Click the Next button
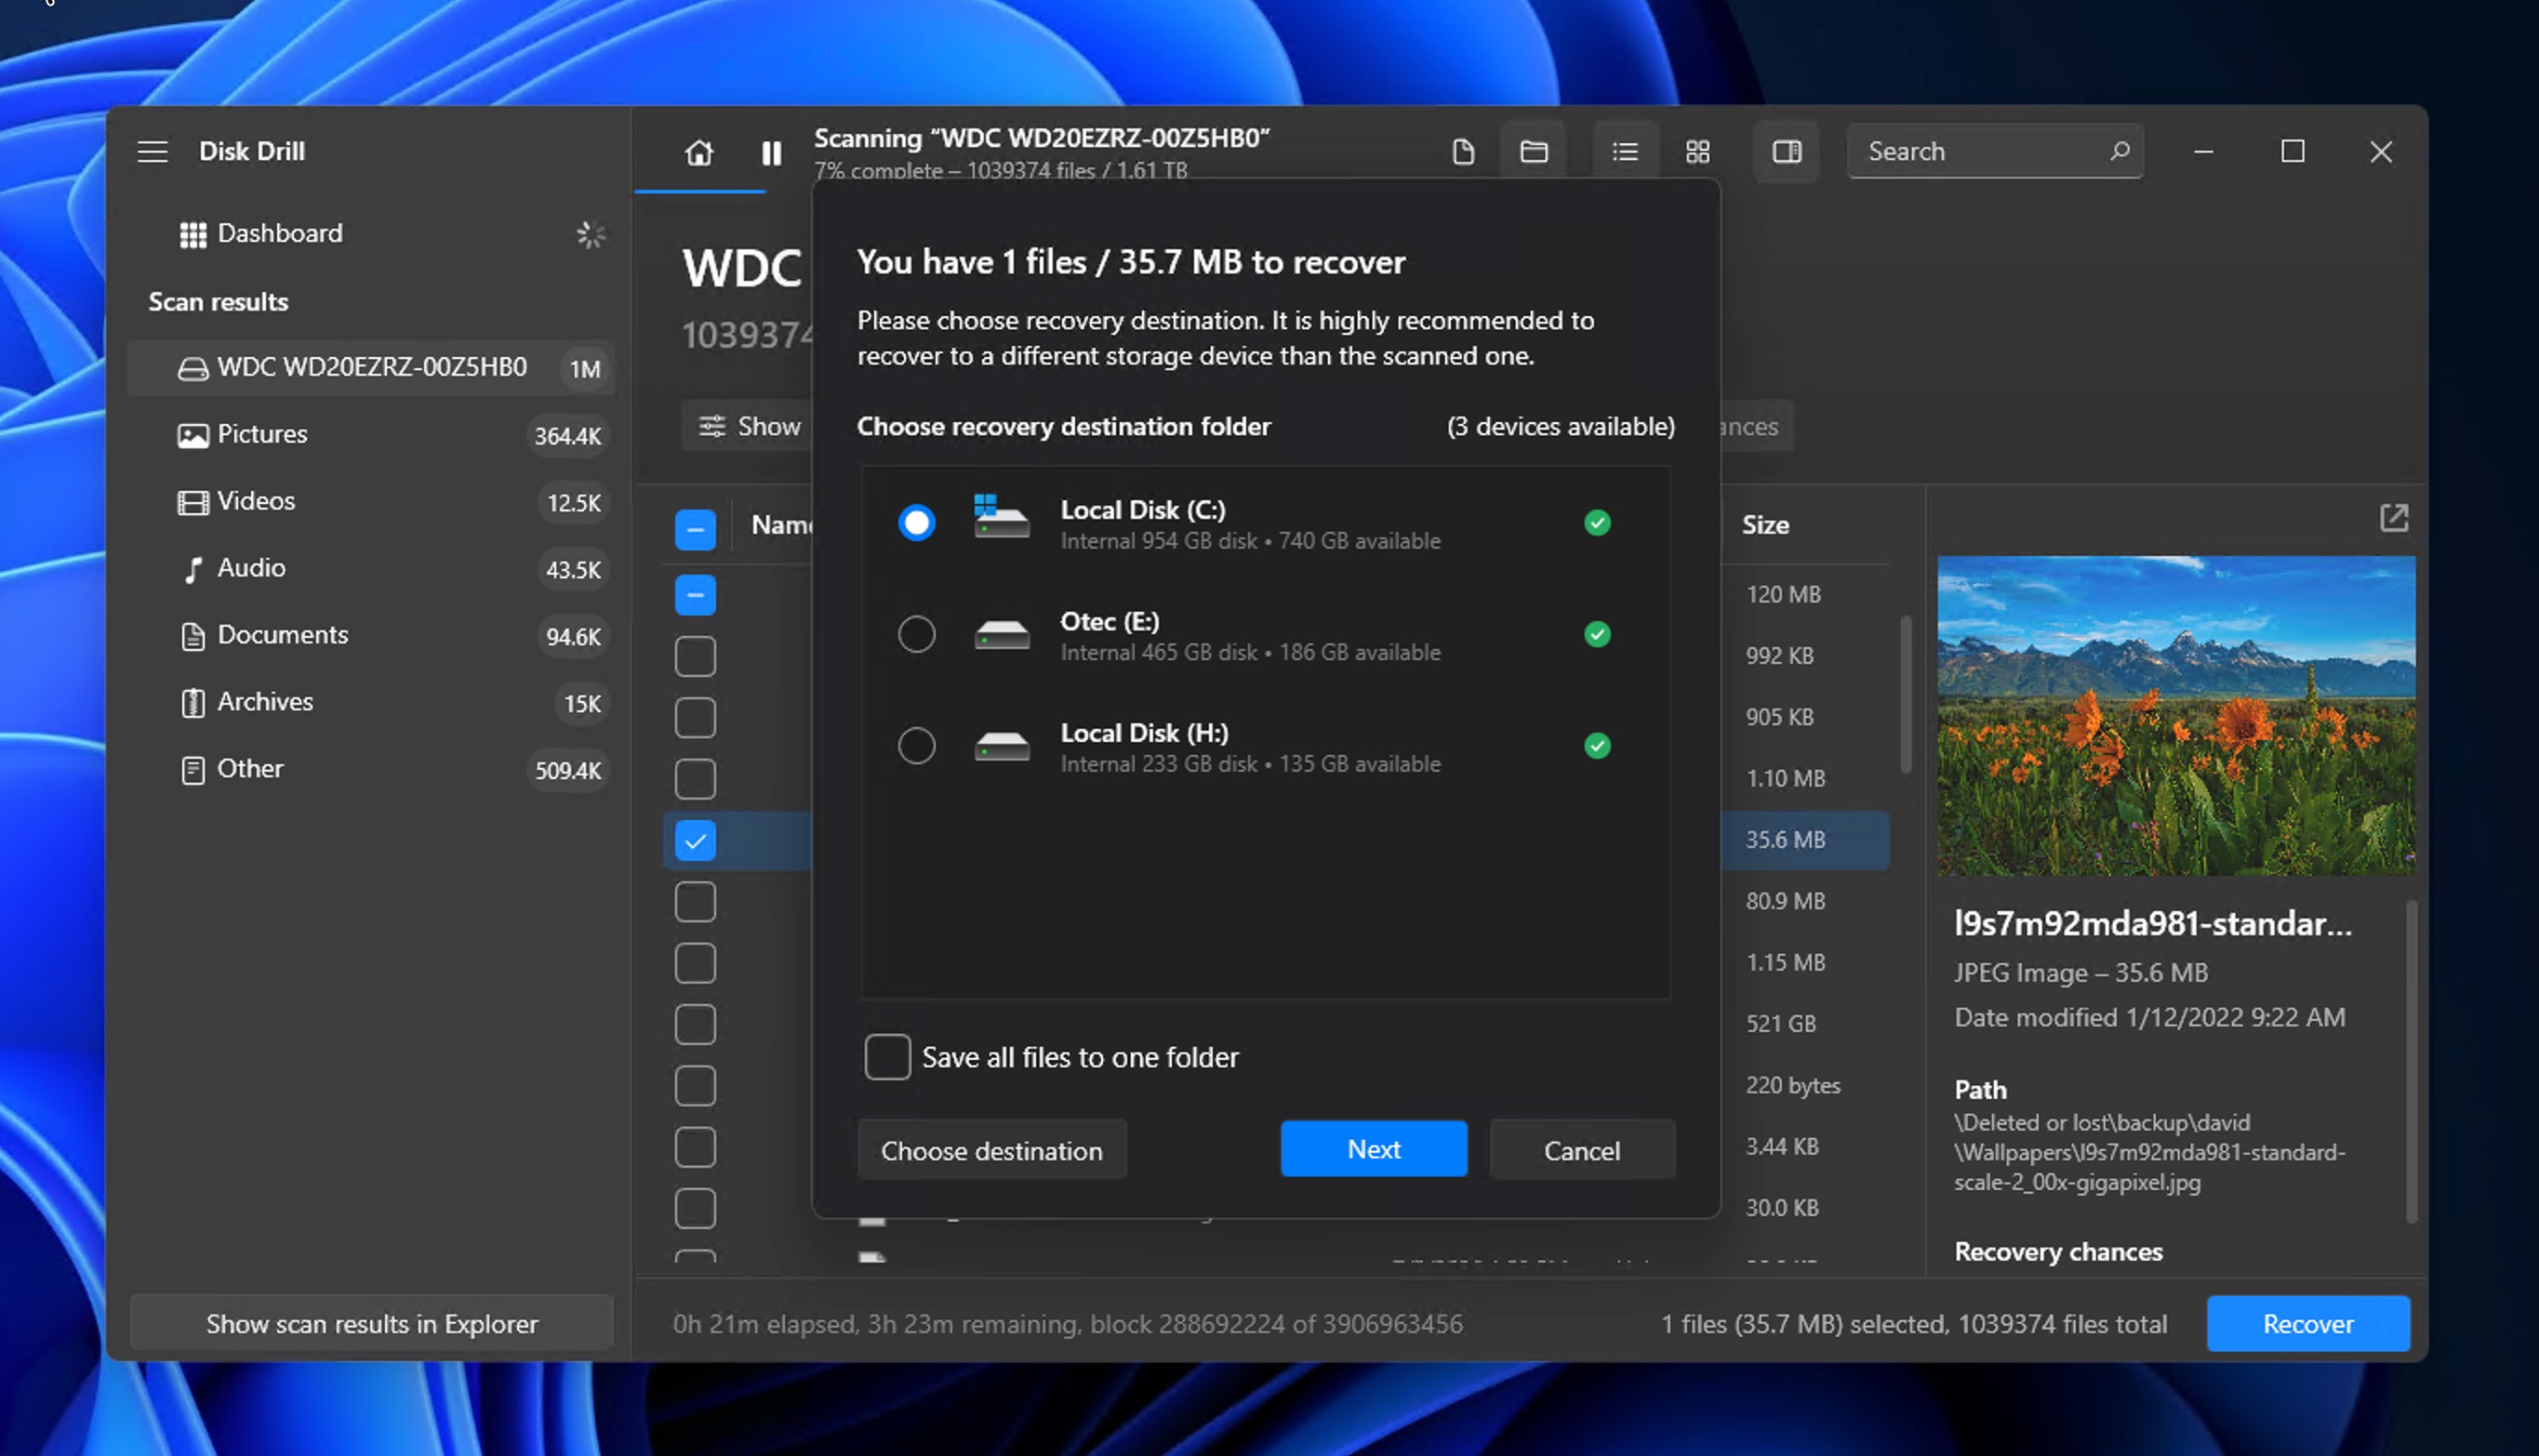 coord(1373,1149)
